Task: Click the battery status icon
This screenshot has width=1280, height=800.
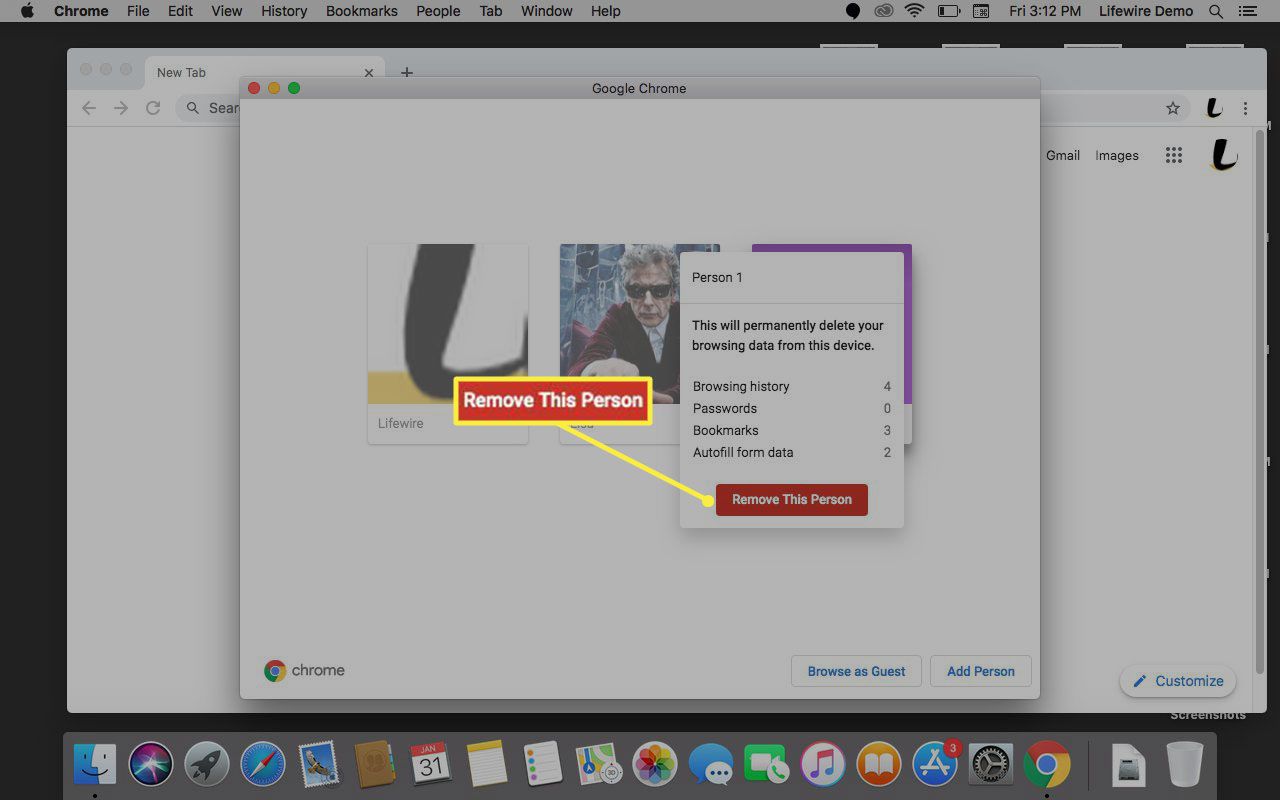Action: pyautogui.click(x=947, y=11)
